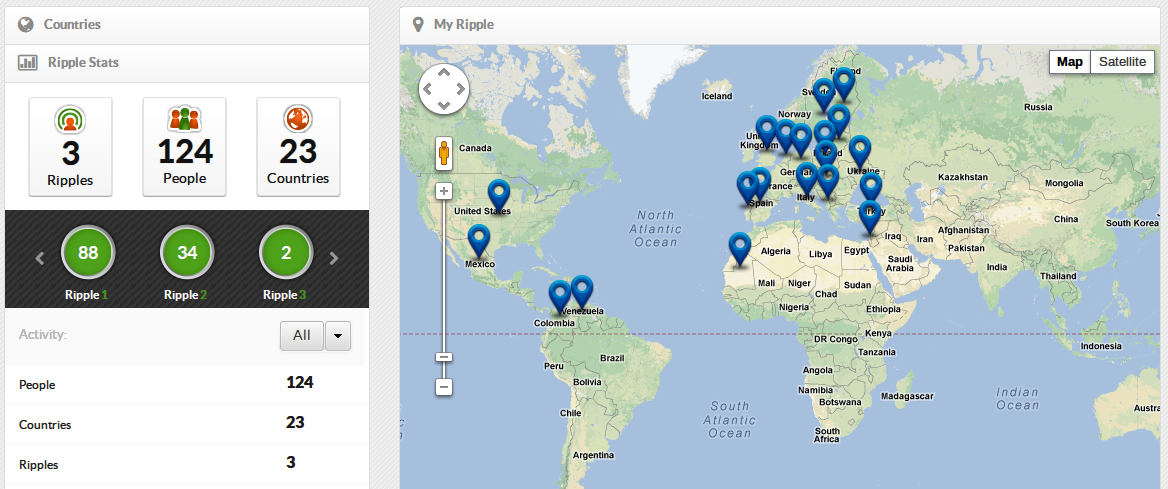Click the orange globe icon in Countries card

pos(298,119)
